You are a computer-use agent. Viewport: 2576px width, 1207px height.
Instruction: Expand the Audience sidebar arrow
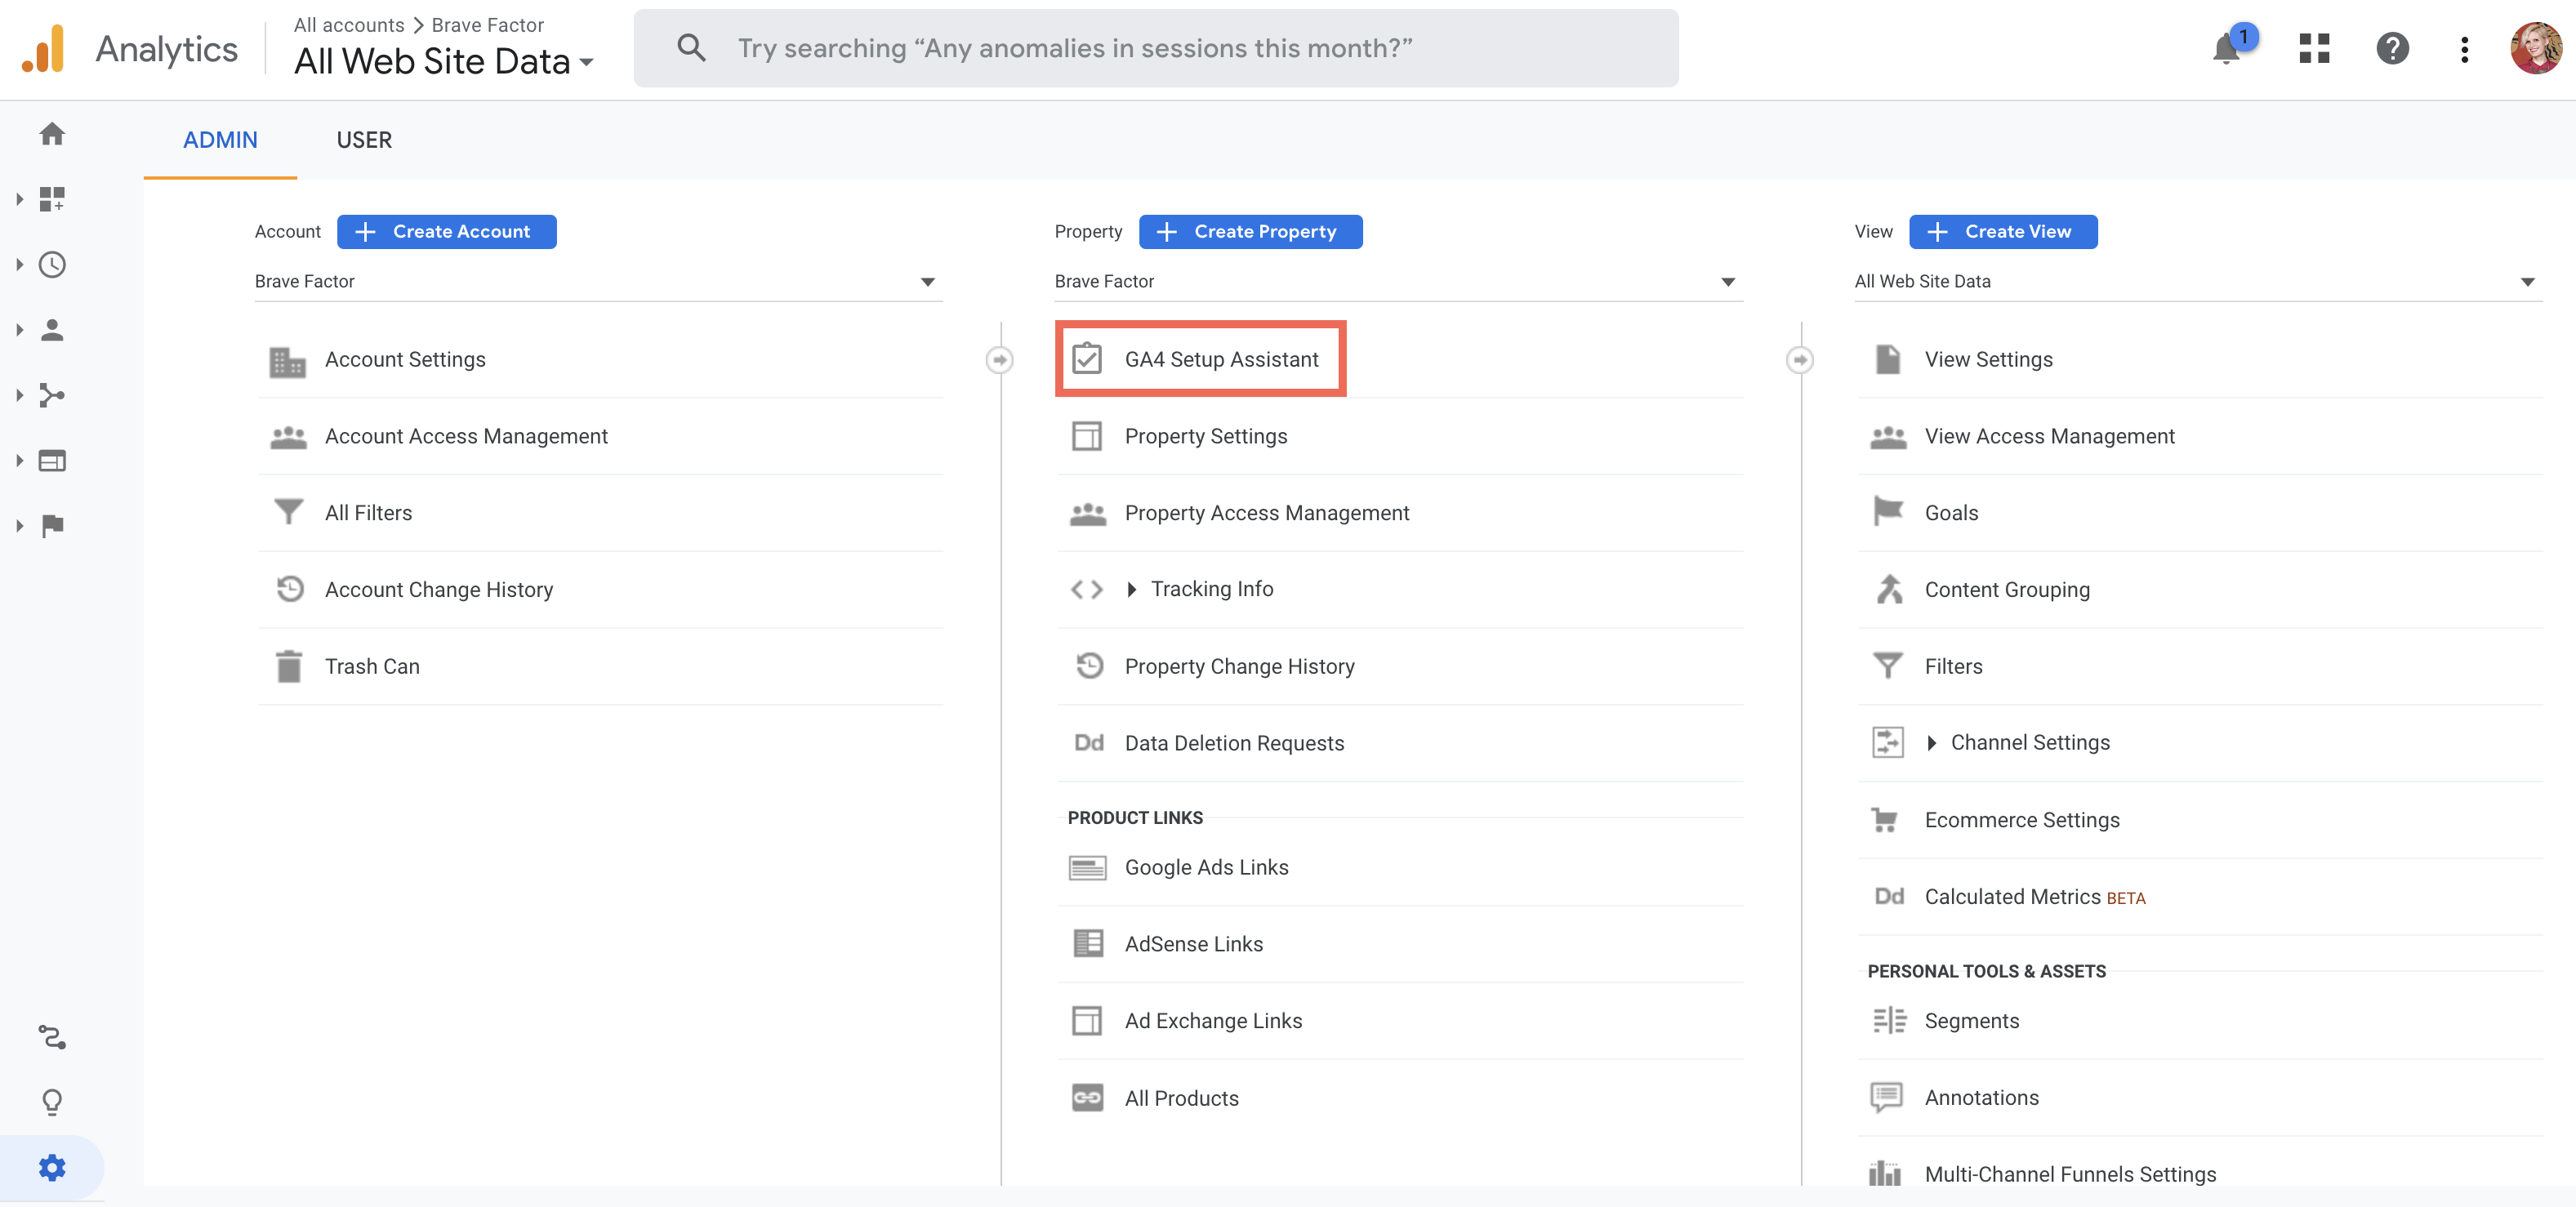(19, 330)
